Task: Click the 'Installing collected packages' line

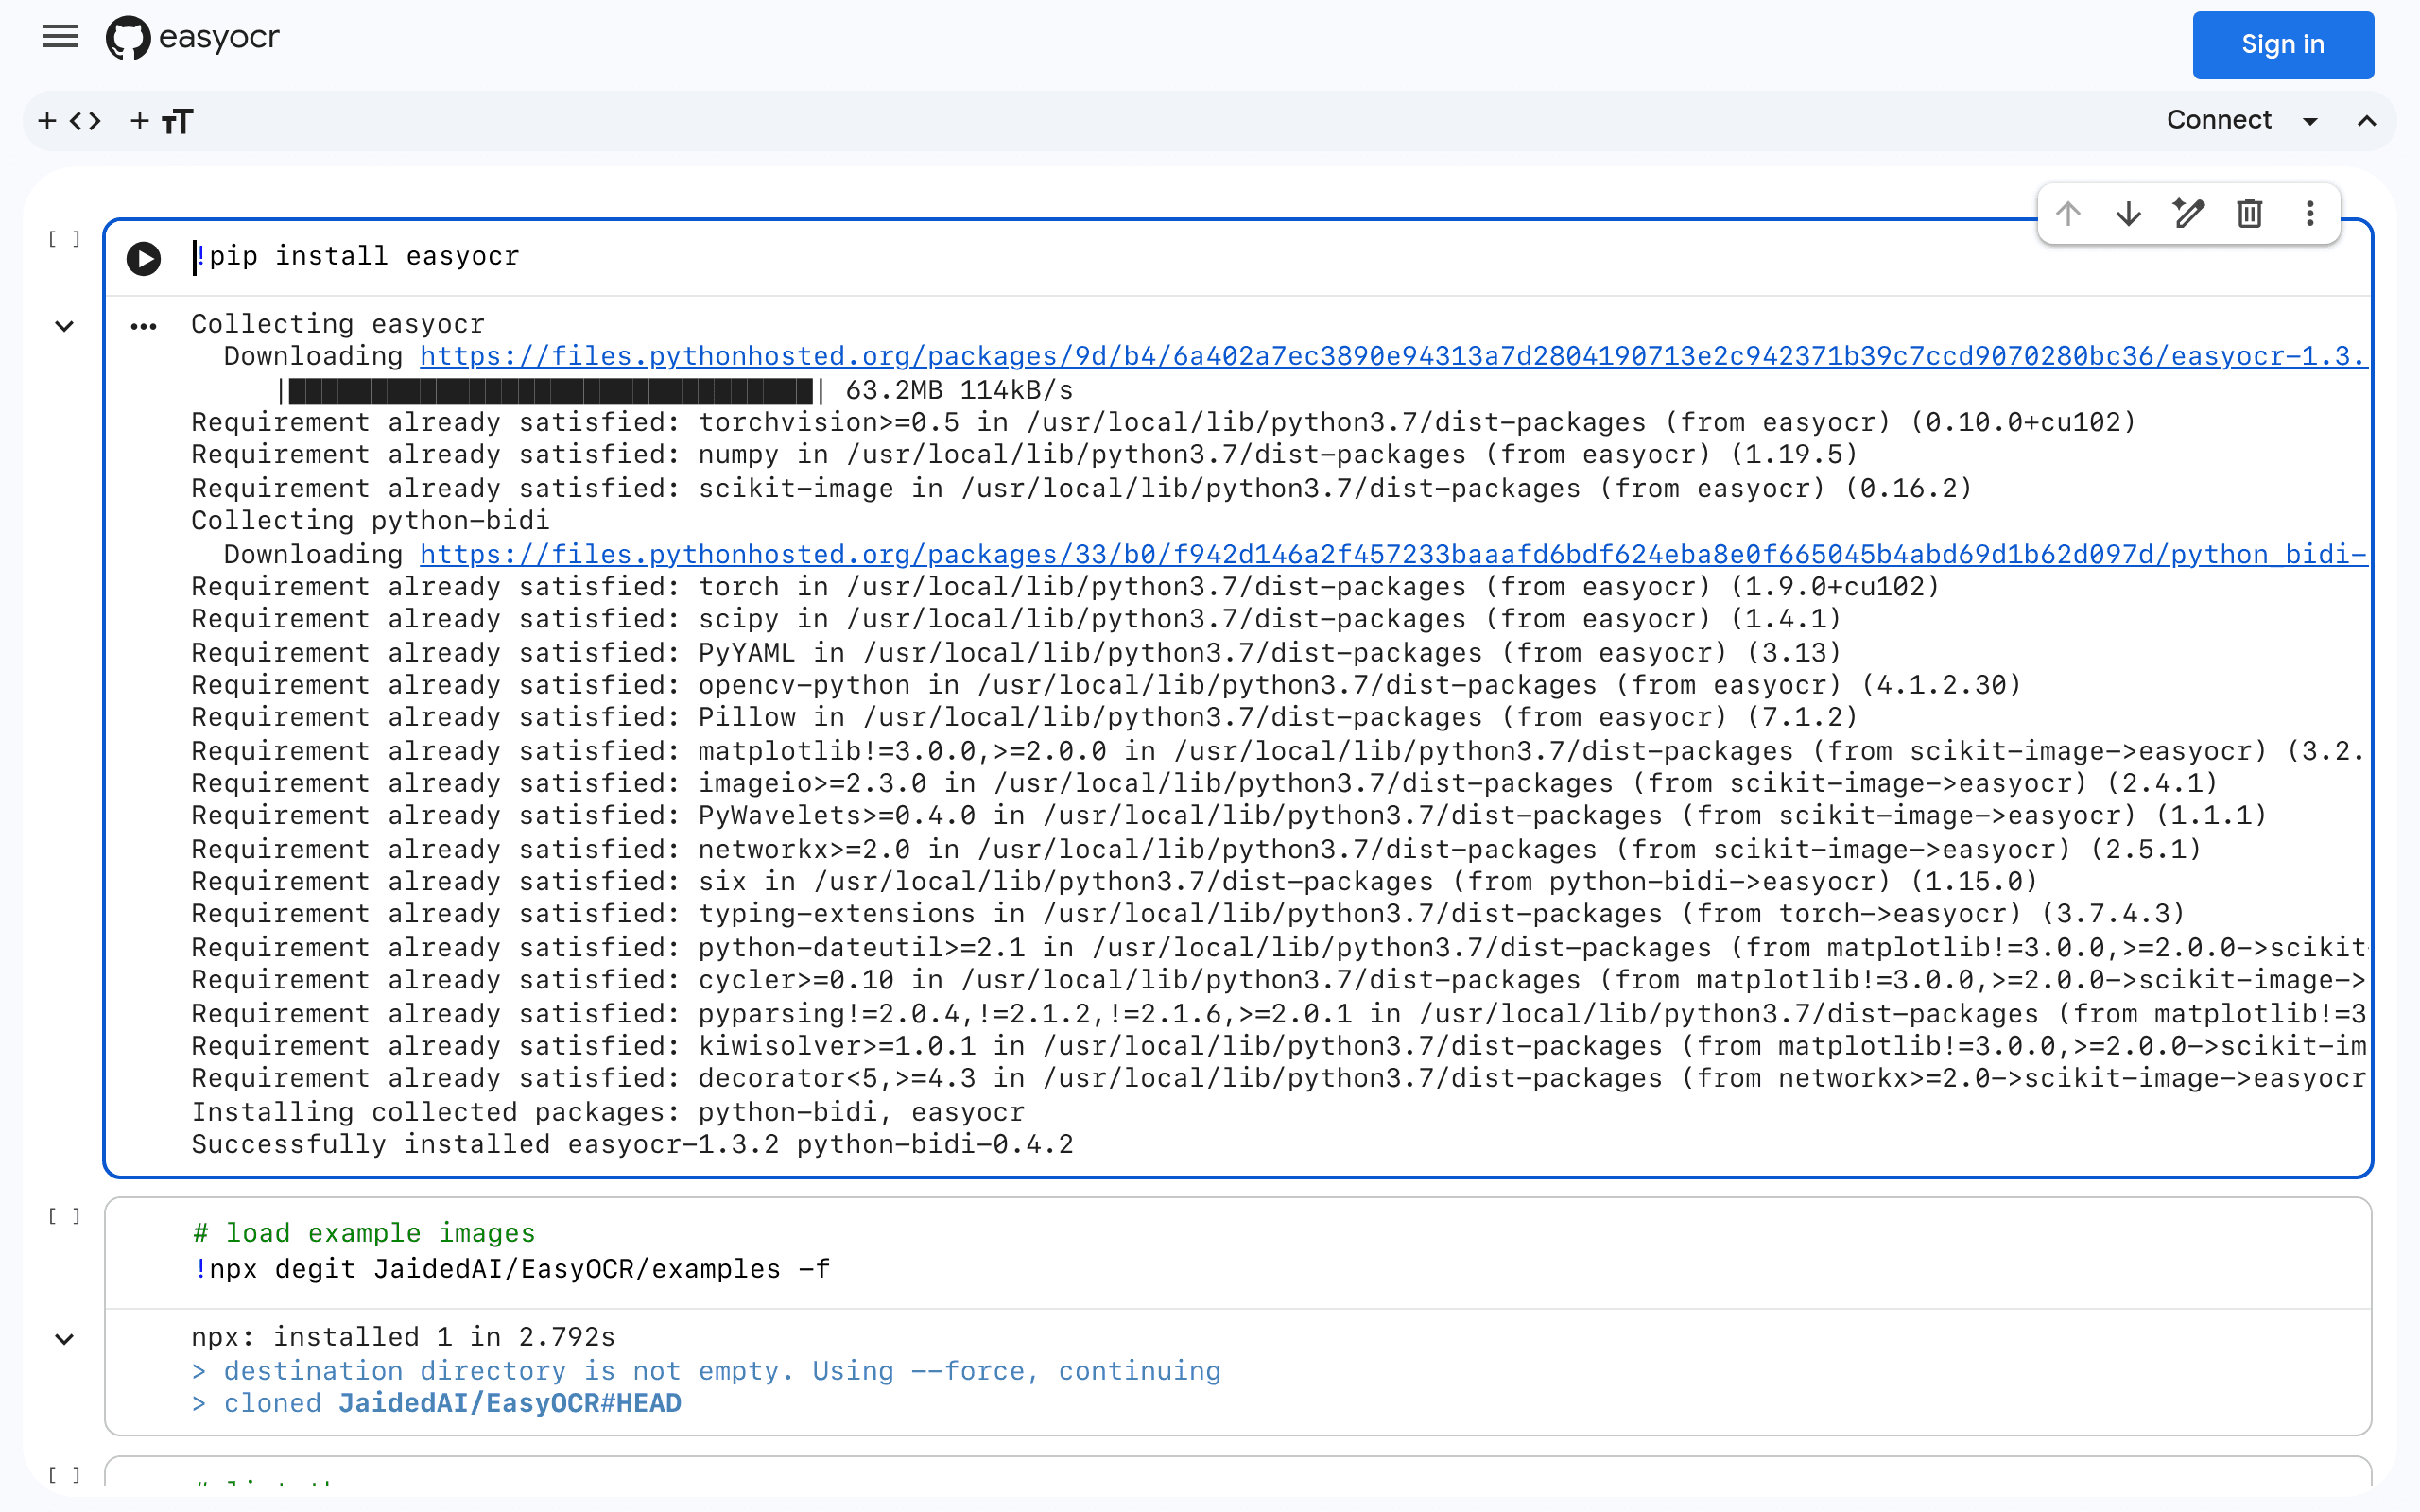Action: coord(608,1112)
